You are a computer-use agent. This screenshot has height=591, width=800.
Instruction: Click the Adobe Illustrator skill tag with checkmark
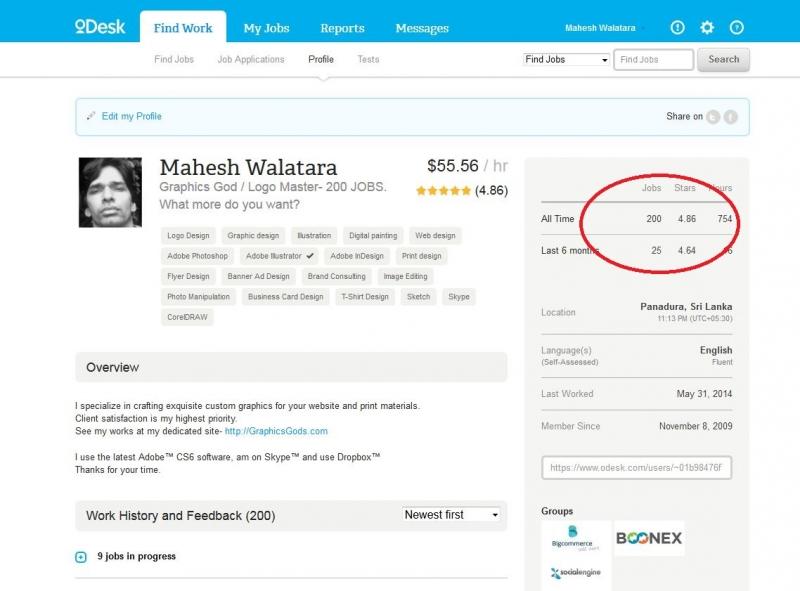(281, 256)
